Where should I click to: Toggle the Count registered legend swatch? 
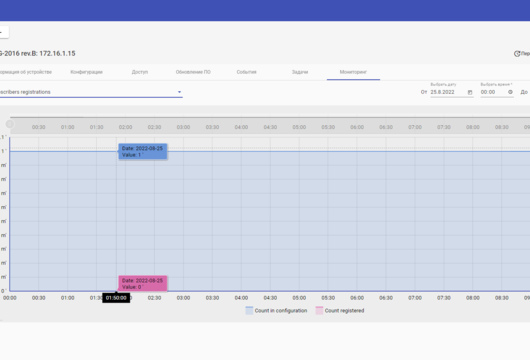pyautogui.click(x=319, y=310)
